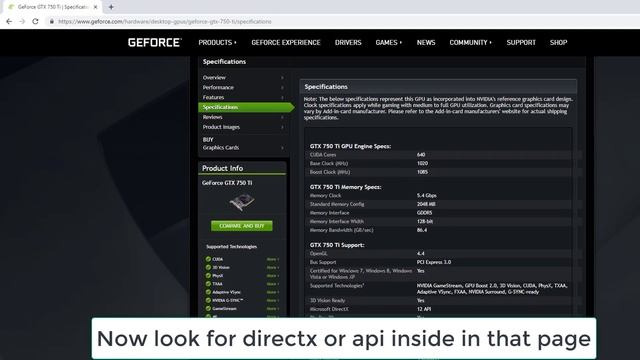Screen dimensions: 640x360
Task: Click the check icon next to NVIDIA G-SYNC
Action: (x=208, y=300)
